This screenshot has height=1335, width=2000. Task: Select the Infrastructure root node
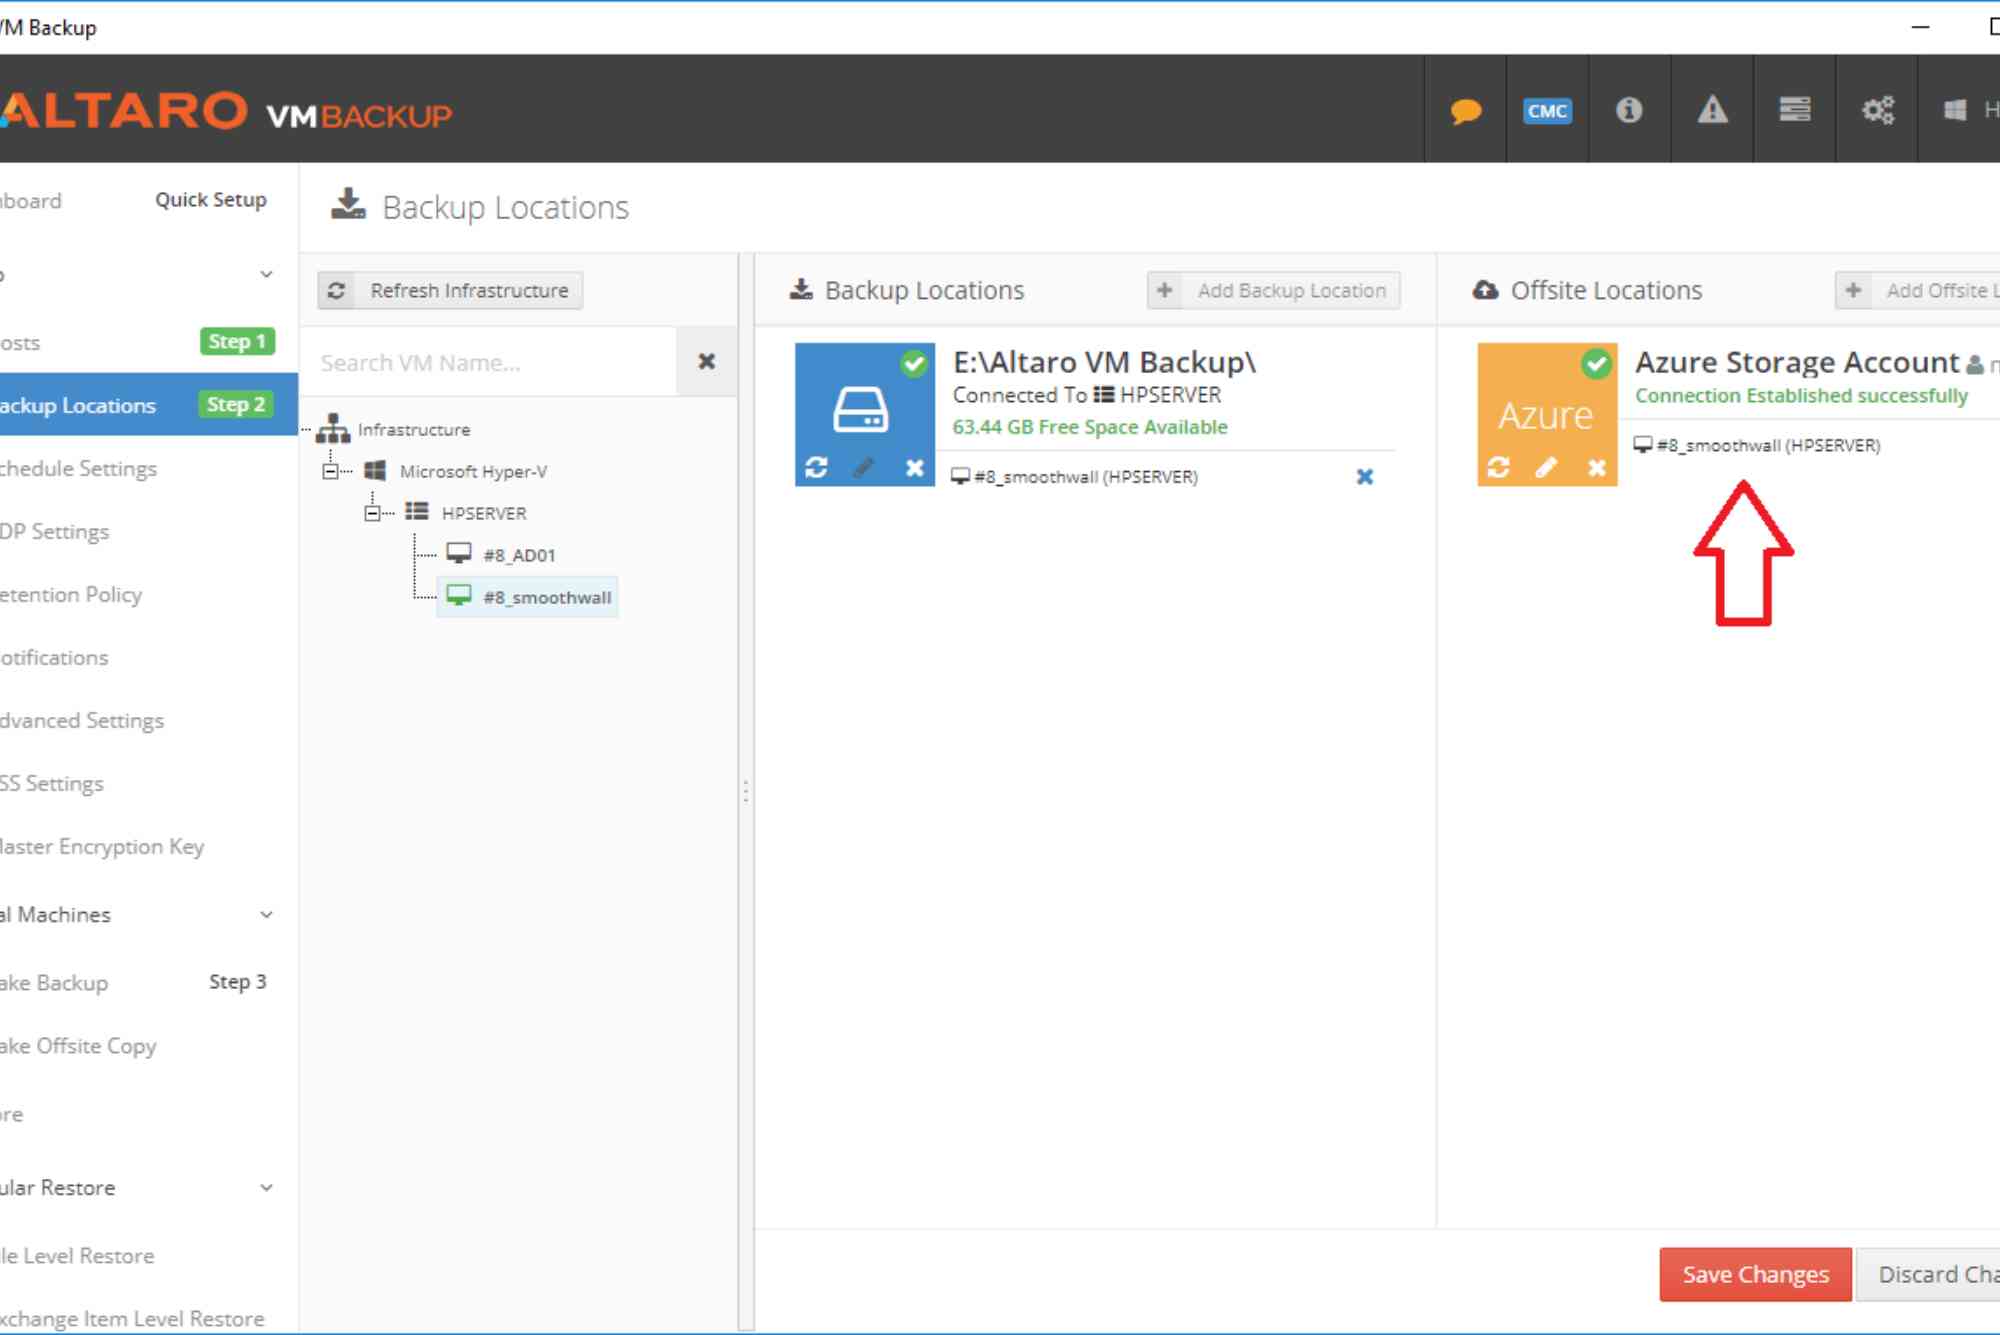pyautogui.click(x=414, y=429)
